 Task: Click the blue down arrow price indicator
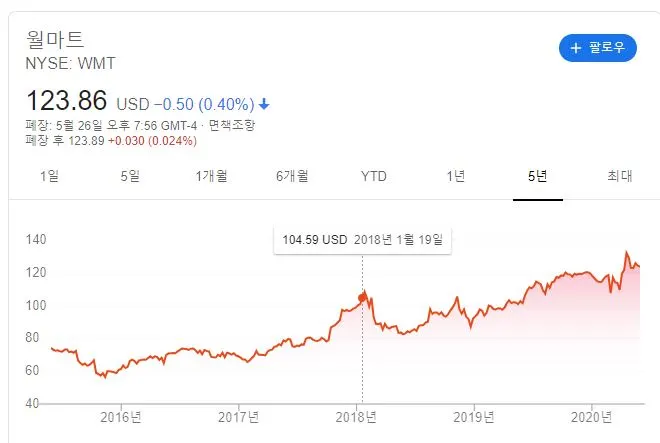point(264,104)
